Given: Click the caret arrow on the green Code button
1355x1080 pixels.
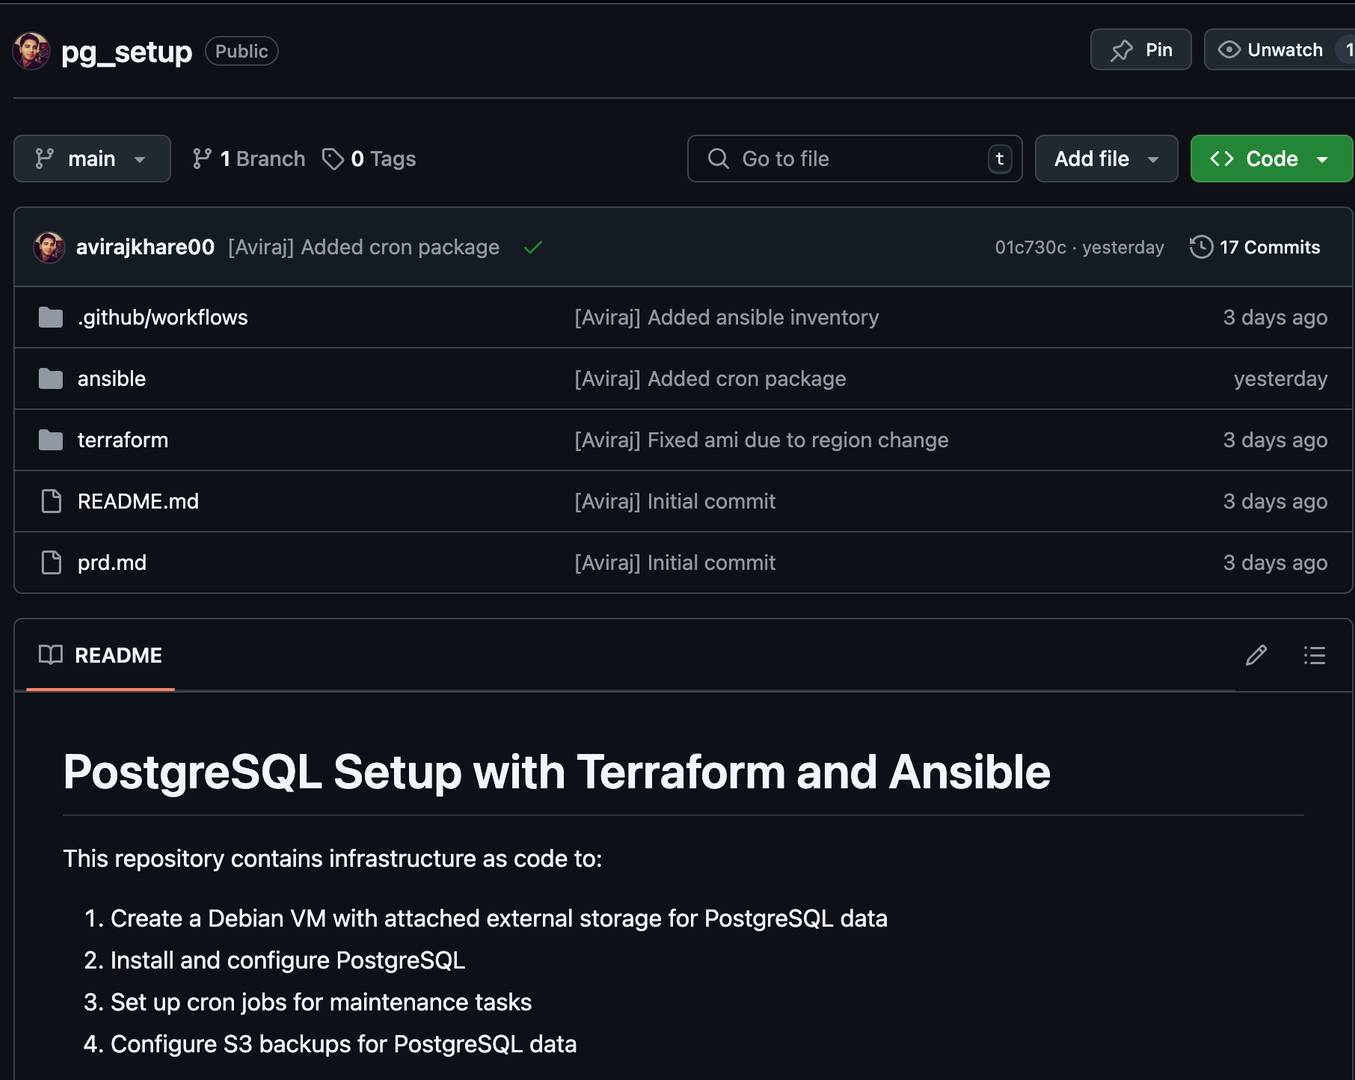Looking at the screenshot, I should click(x=1322, y=160).
